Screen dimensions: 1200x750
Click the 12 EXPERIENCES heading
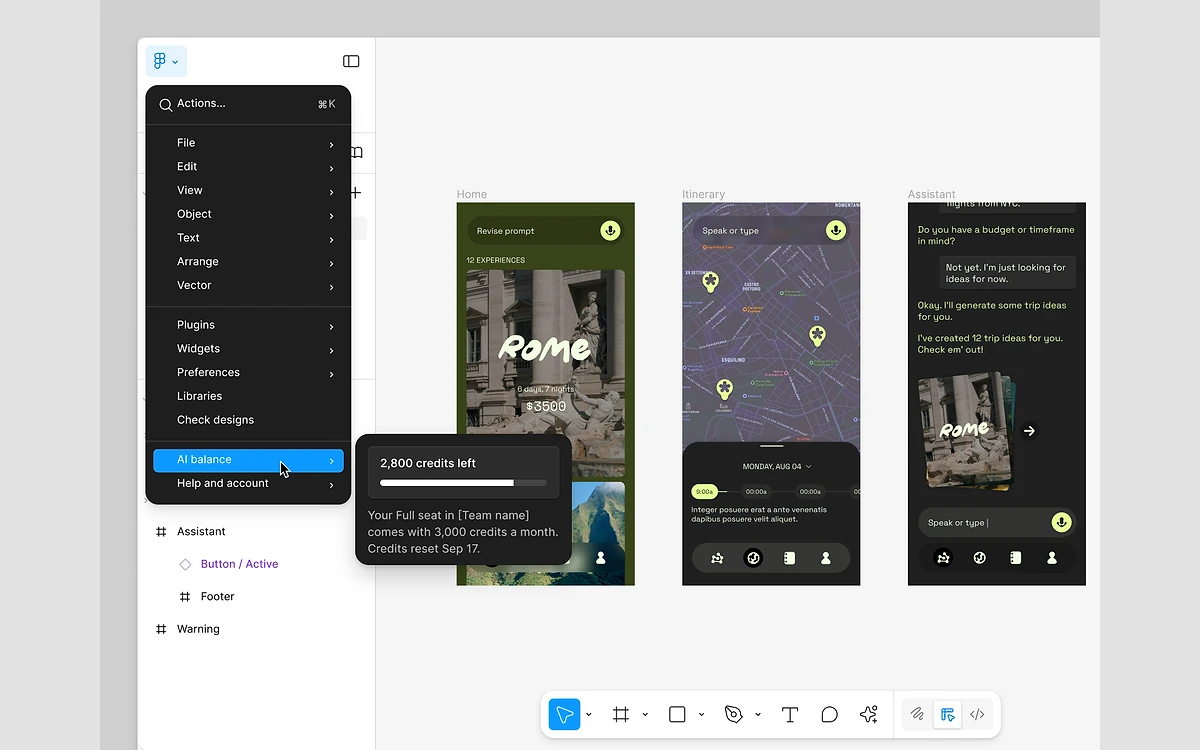point(496,260)
